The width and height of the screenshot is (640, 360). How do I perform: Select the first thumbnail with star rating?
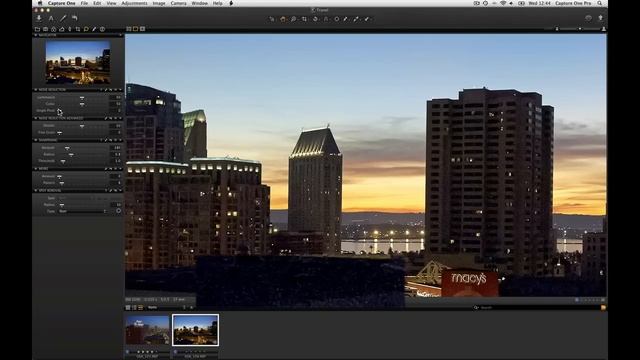(x=147, y=330)
